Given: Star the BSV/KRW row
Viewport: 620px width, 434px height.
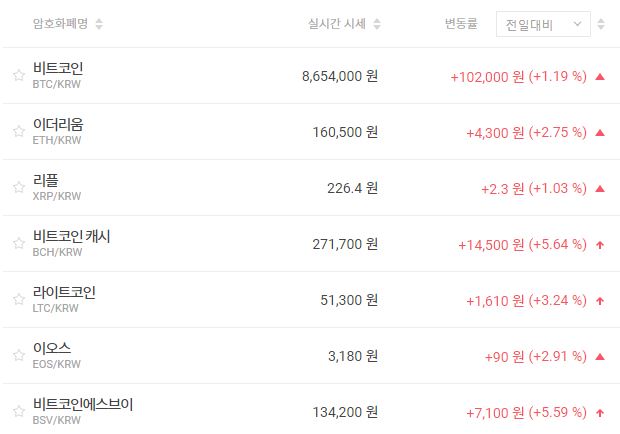Looking at the screenshot, I should [18, 411].
